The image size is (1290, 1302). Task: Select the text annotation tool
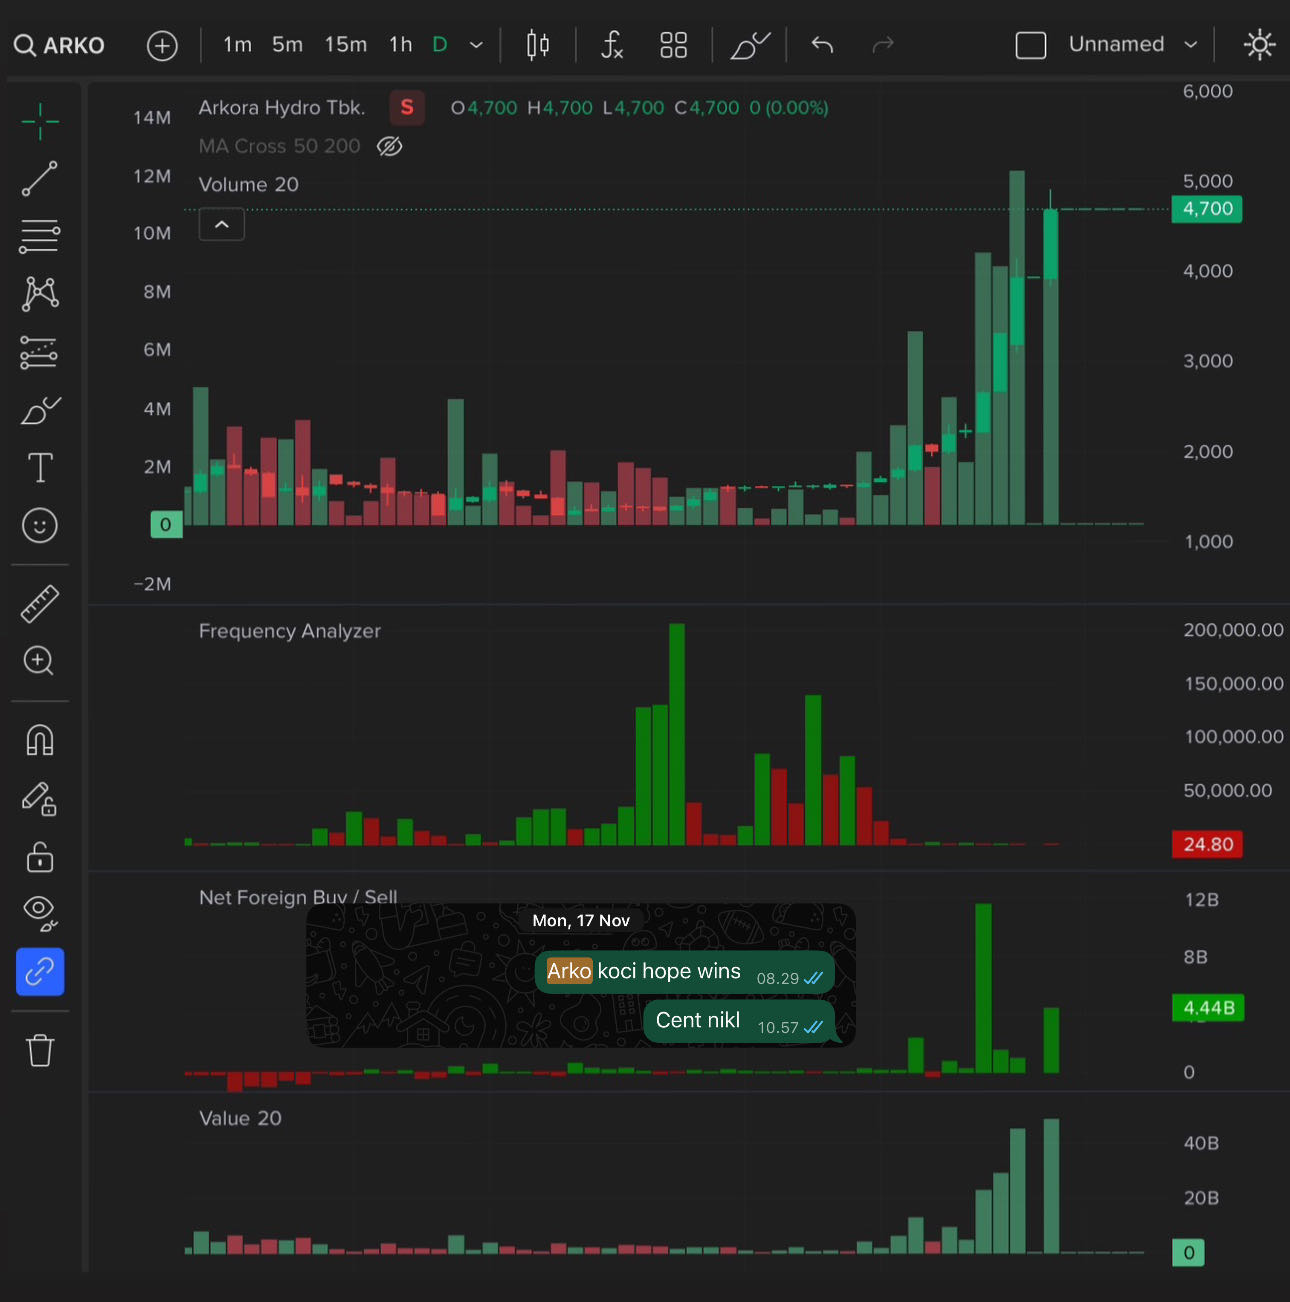tap(40, 467)
